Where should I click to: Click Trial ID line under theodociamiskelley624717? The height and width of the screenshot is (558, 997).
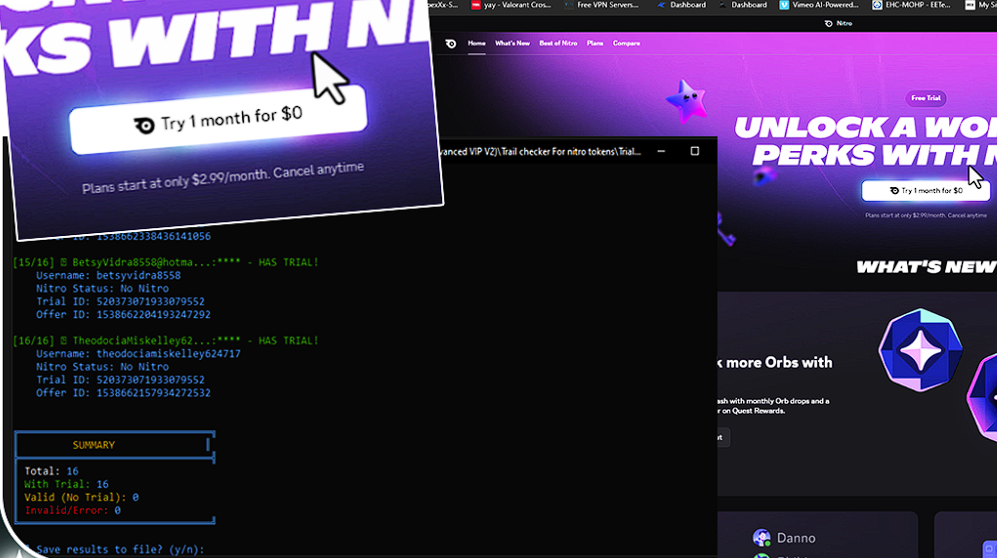pyautogui.click(x=120, y=380)
